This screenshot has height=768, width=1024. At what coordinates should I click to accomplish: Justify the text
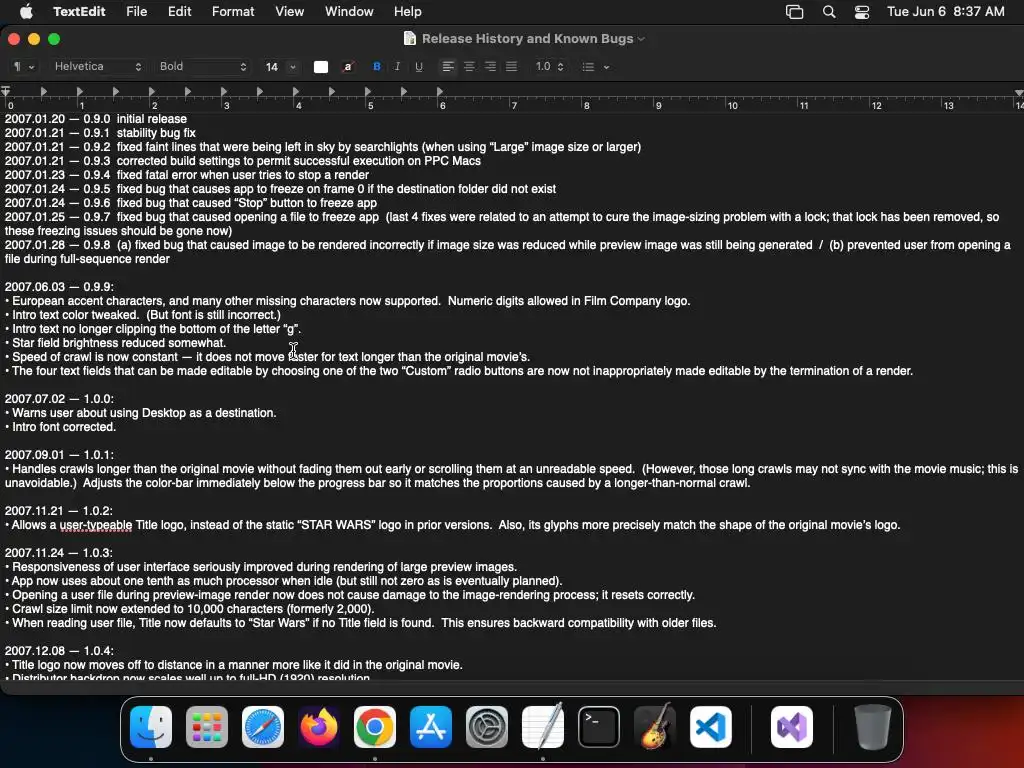click(x=511, y=67)
